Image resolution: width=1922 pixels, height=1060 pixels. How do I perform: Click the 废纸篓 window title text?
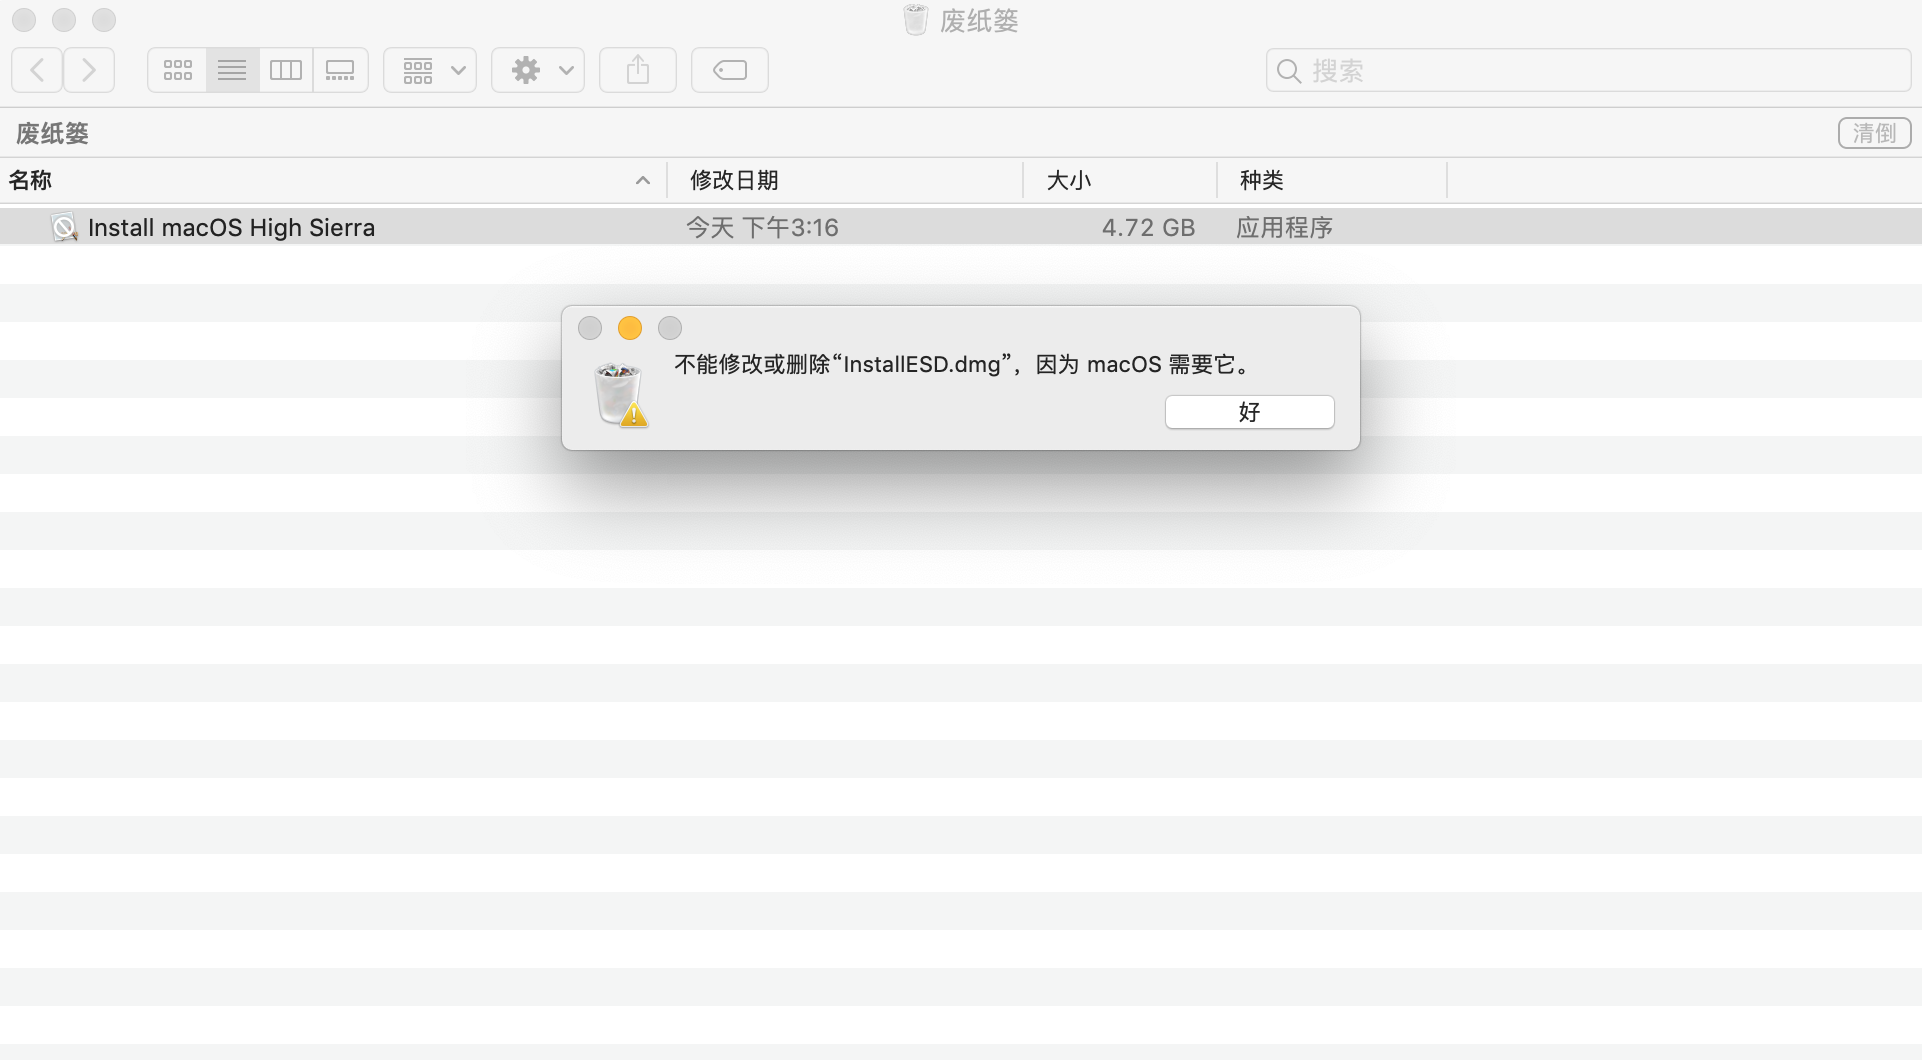(979, 21)
